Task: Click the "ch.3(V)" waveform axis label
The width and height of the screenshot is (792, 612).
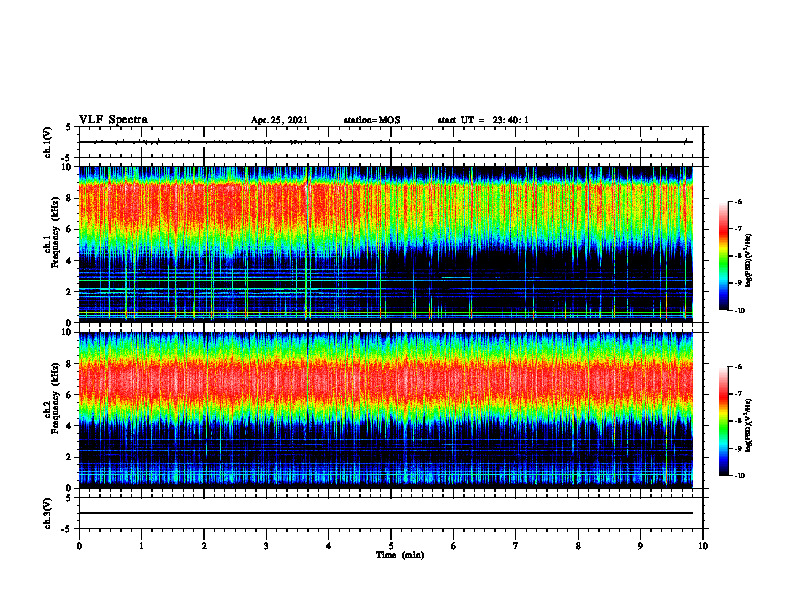Action: point(48,513)
